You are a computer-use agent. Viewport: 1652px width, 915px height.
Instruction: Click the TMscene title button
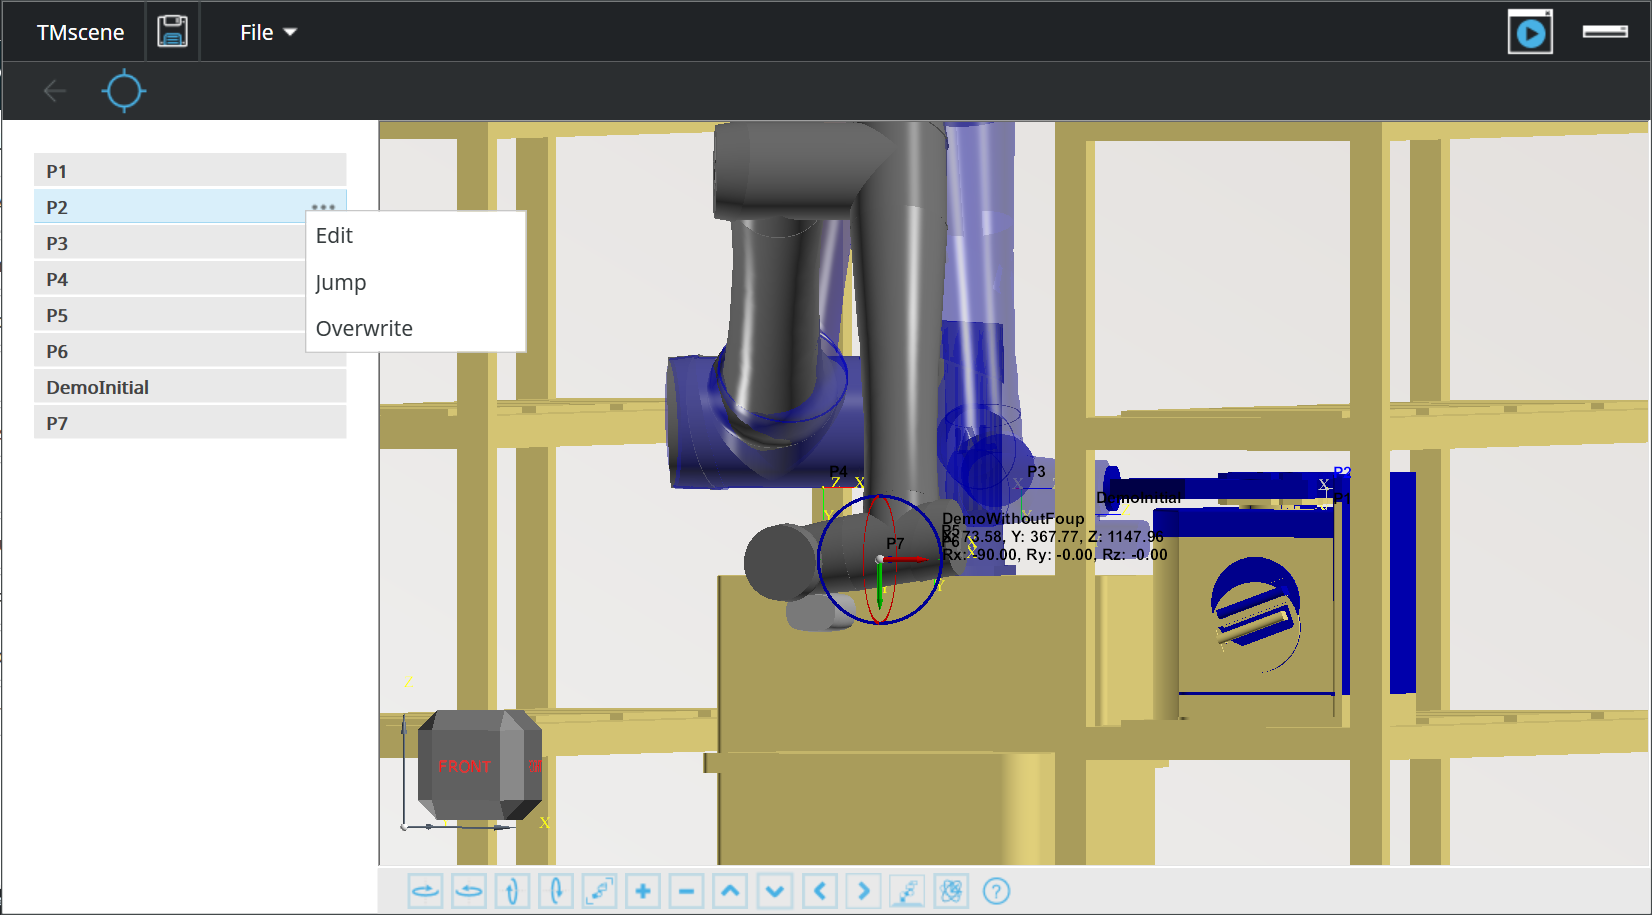pyautogui.click(x=80, y=33)
